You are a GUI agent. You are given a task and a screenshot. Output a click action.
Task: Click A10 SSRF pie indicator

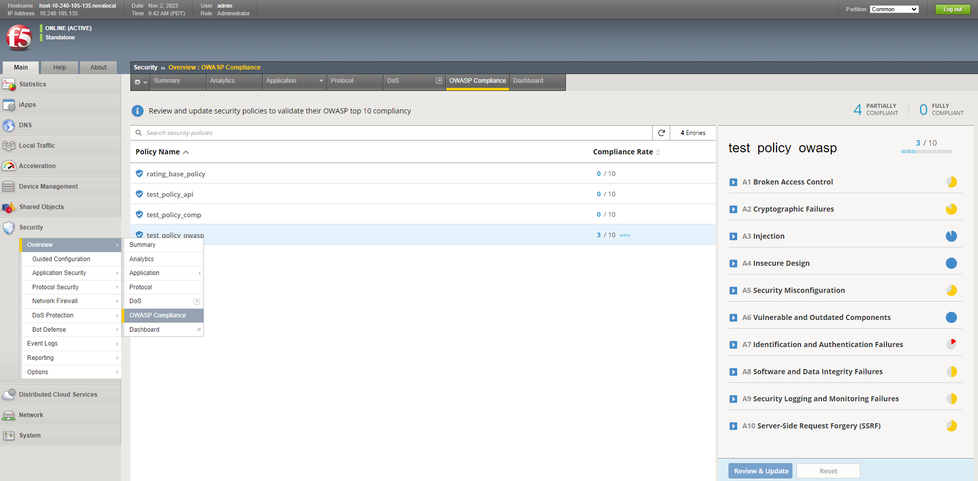pos(951,426)
